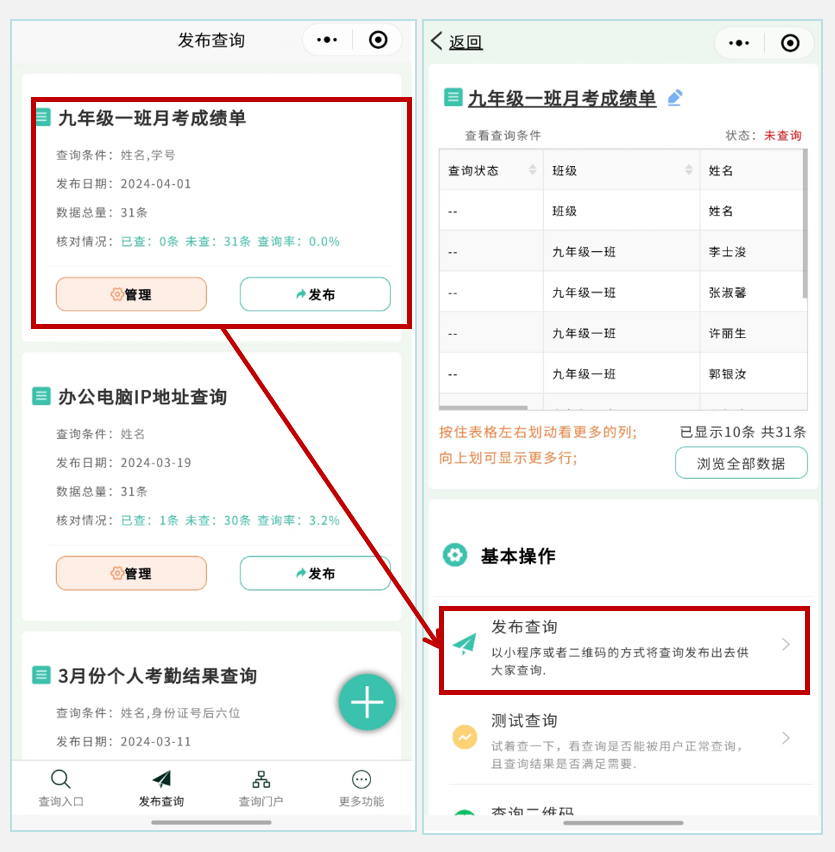Switch to the 更多功能 tab
The image size is (835, 852).
[361, 788]
